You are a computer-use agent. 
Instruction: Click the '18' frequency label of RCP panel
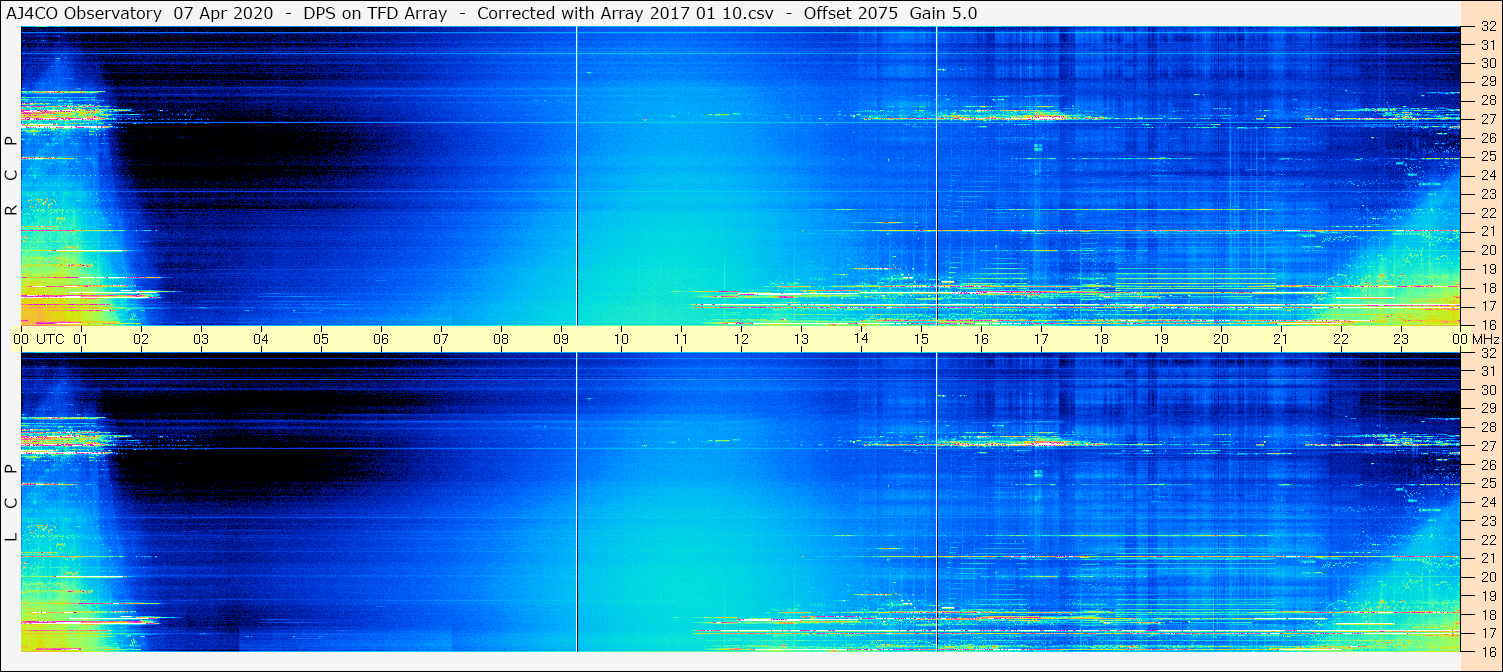(x=1487, y=288)
